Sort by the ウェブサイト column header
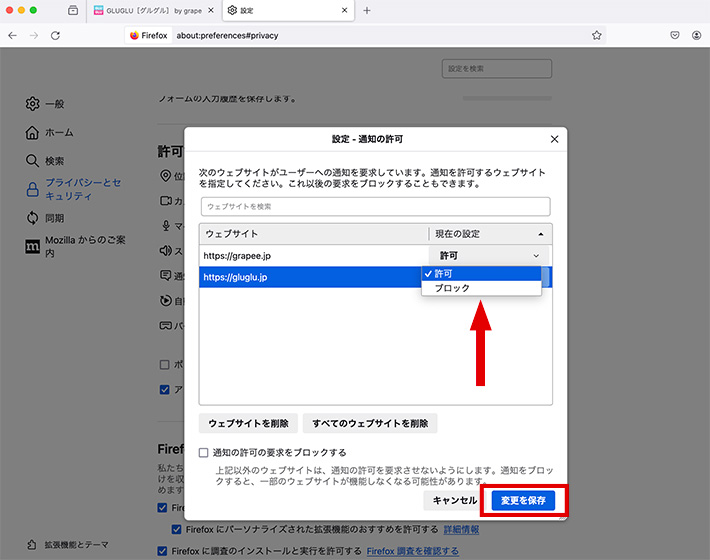Screen dimensions: 710x560 pos(313,234)
